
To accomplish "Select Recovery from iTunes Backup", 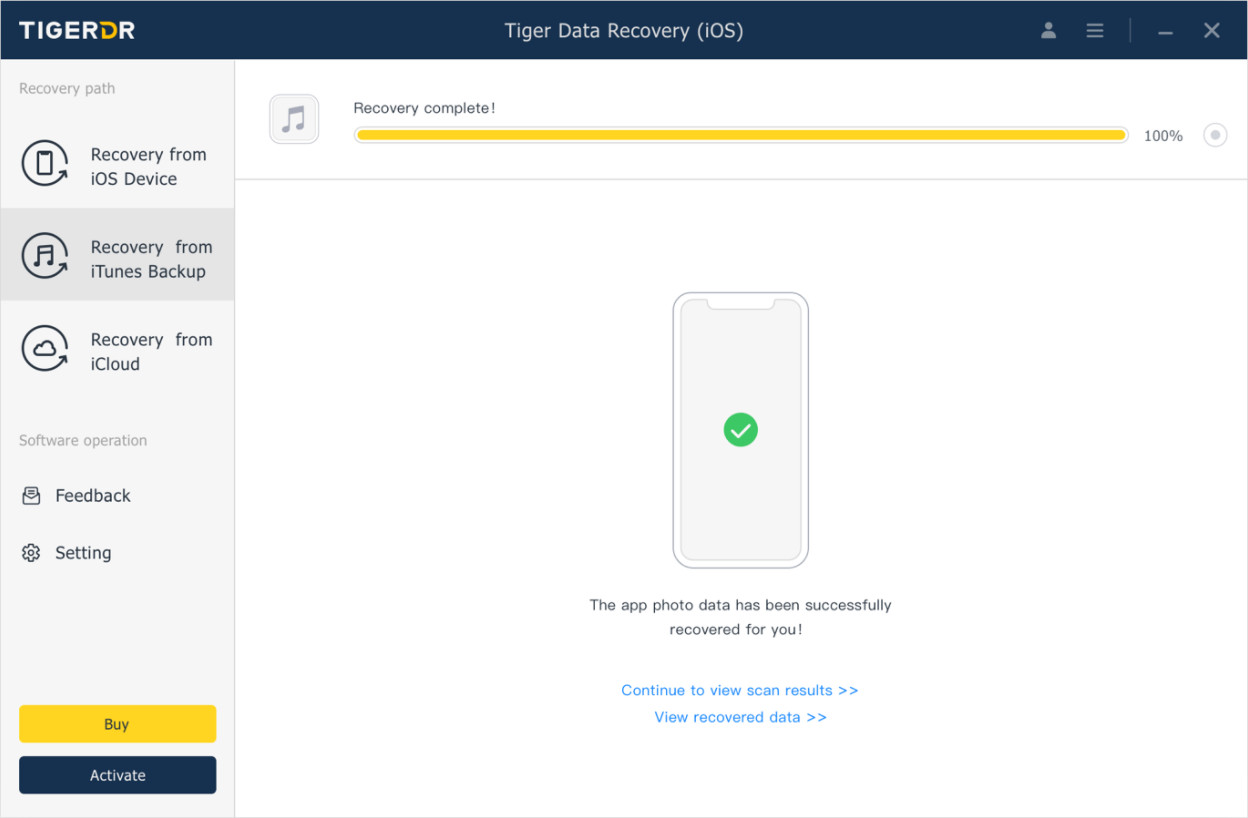I will point(117,255).
